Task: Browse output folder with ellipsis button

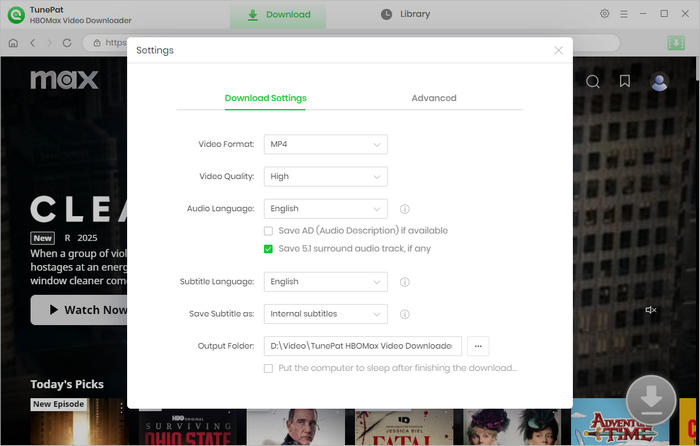Action: coord(478,346)
